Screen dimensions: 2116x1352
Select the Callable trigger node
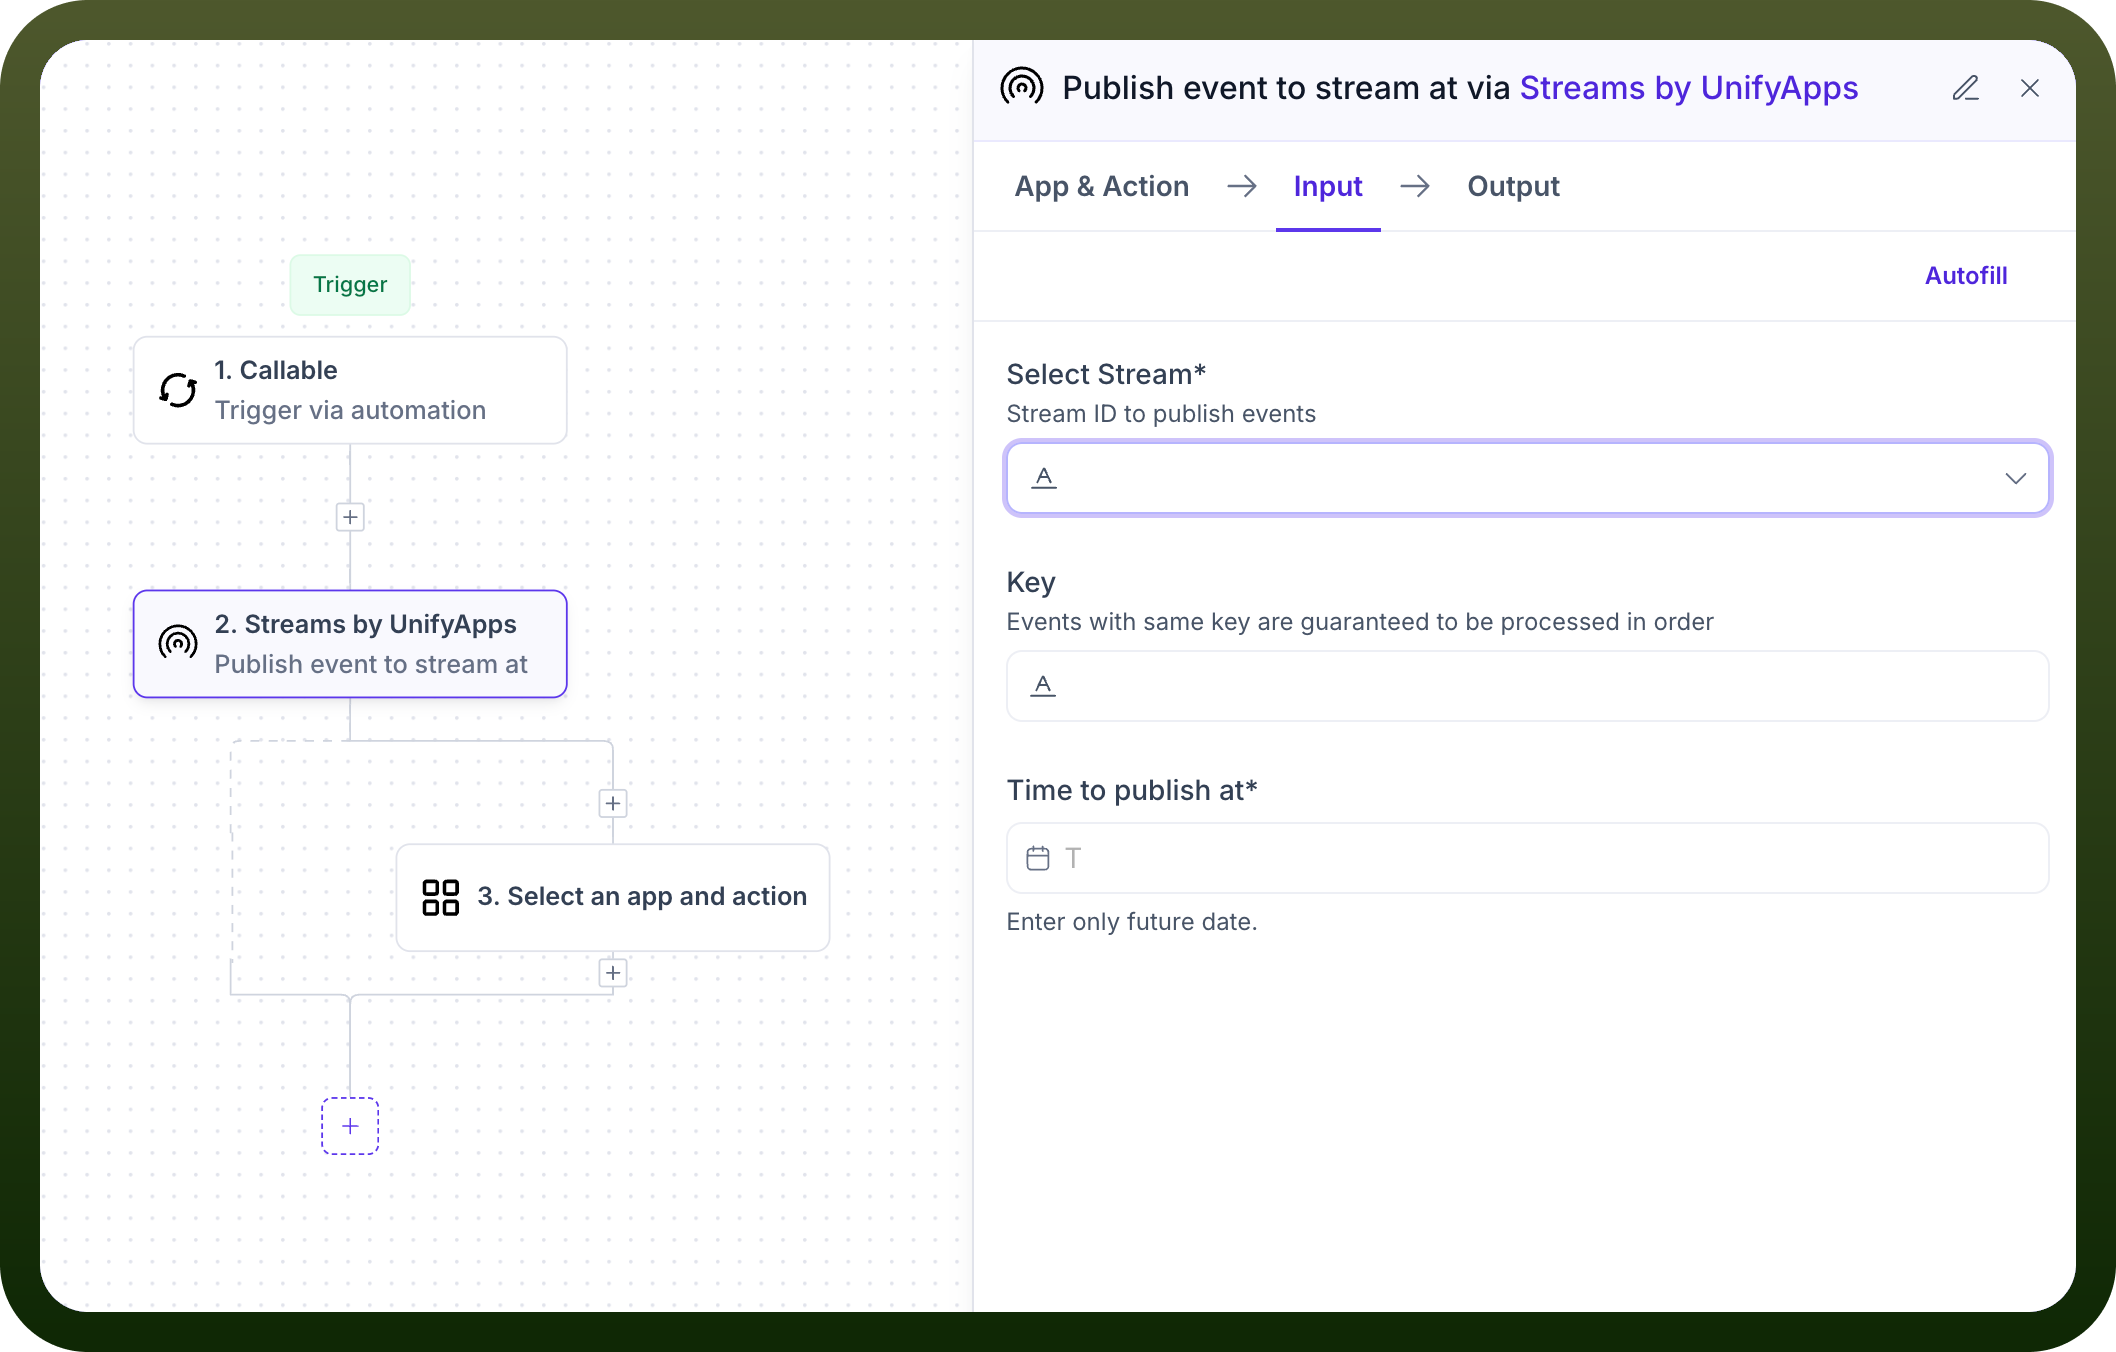350,390
